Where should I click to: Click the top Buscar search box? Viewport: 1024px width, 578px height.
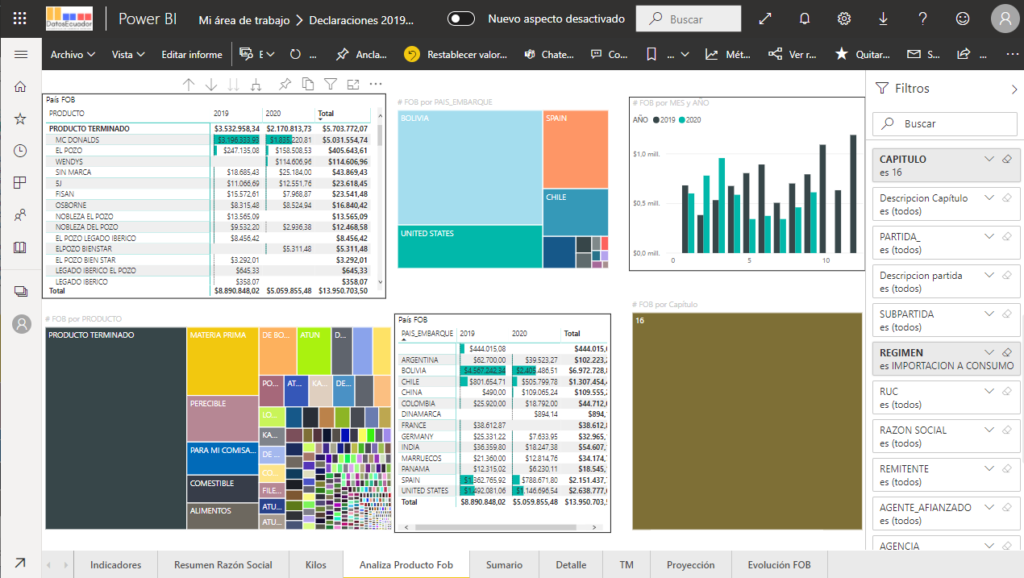pos(688,19)
